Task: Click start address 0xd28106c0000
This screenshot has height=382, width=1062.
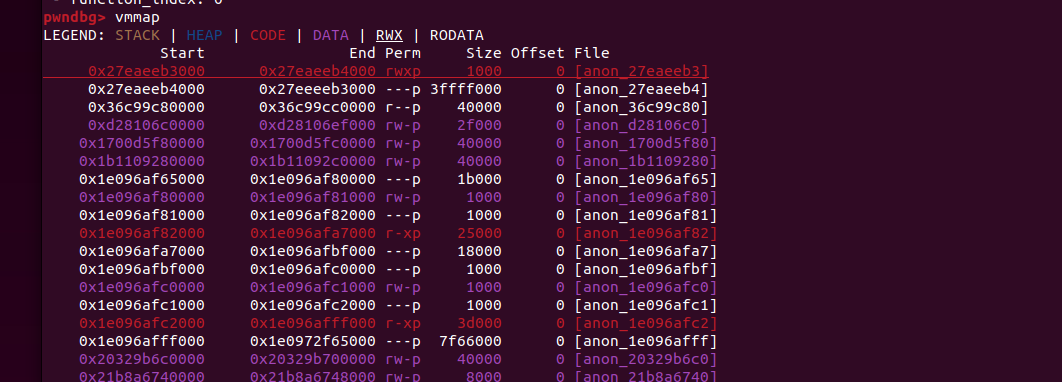Action: click(x=146, y=125)
